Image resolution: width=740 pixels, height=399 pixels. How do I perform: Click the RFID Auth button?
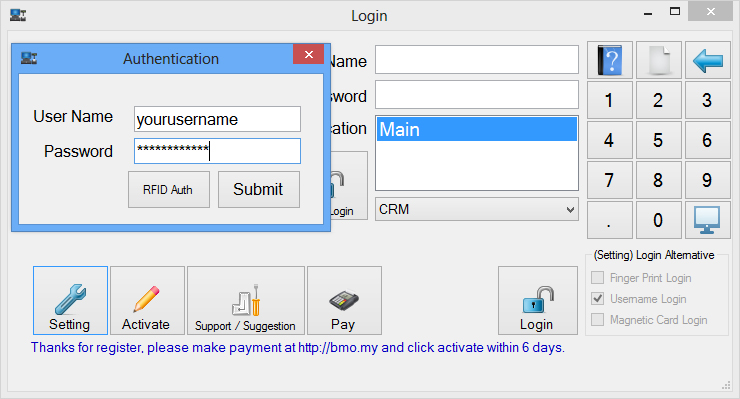click(x=168, y=189)
